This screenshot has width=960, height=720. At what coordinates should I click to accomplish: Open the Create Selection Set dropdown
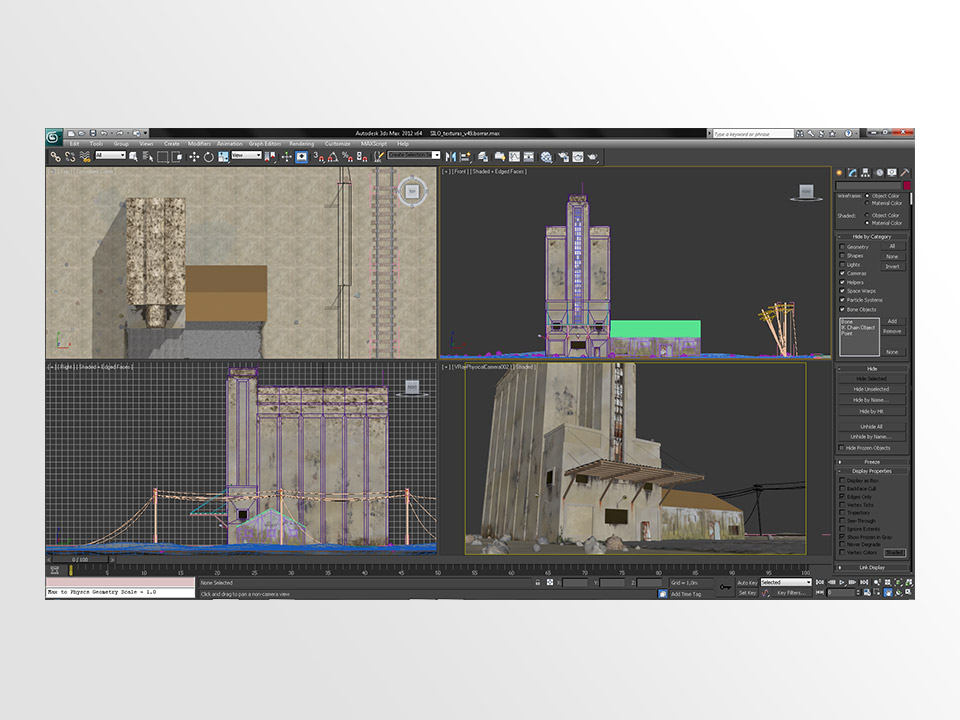pyautogui.click(x=413, y=156)
